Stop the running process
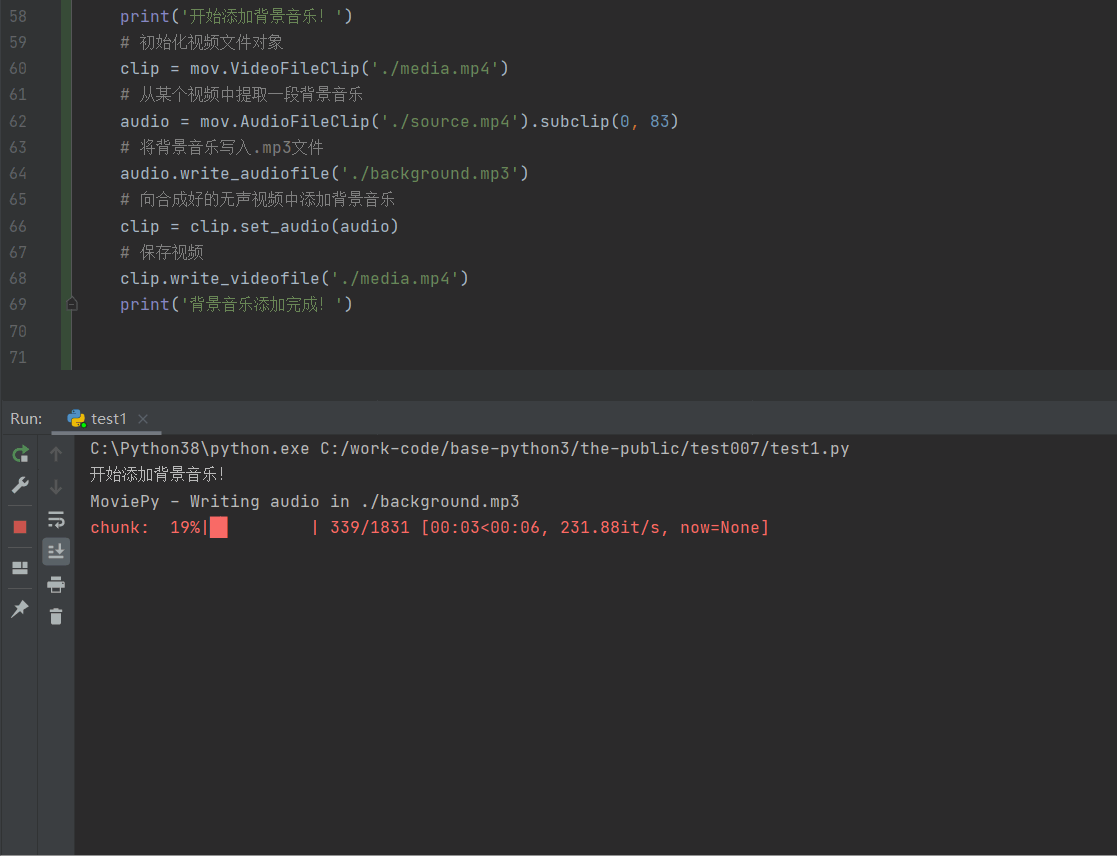This screenshot has width=1117, height=856. [20, 527]
